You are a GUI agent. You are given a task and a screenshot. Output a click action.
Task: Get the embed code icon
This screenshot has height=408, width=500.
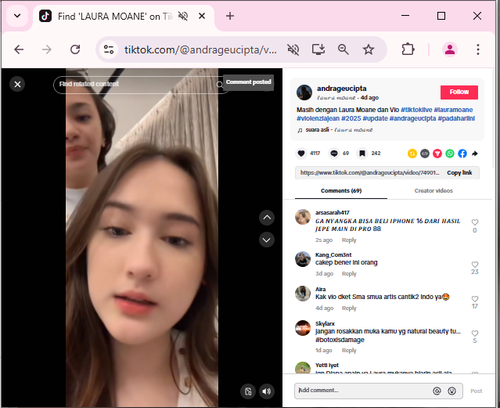click(425, 153)
